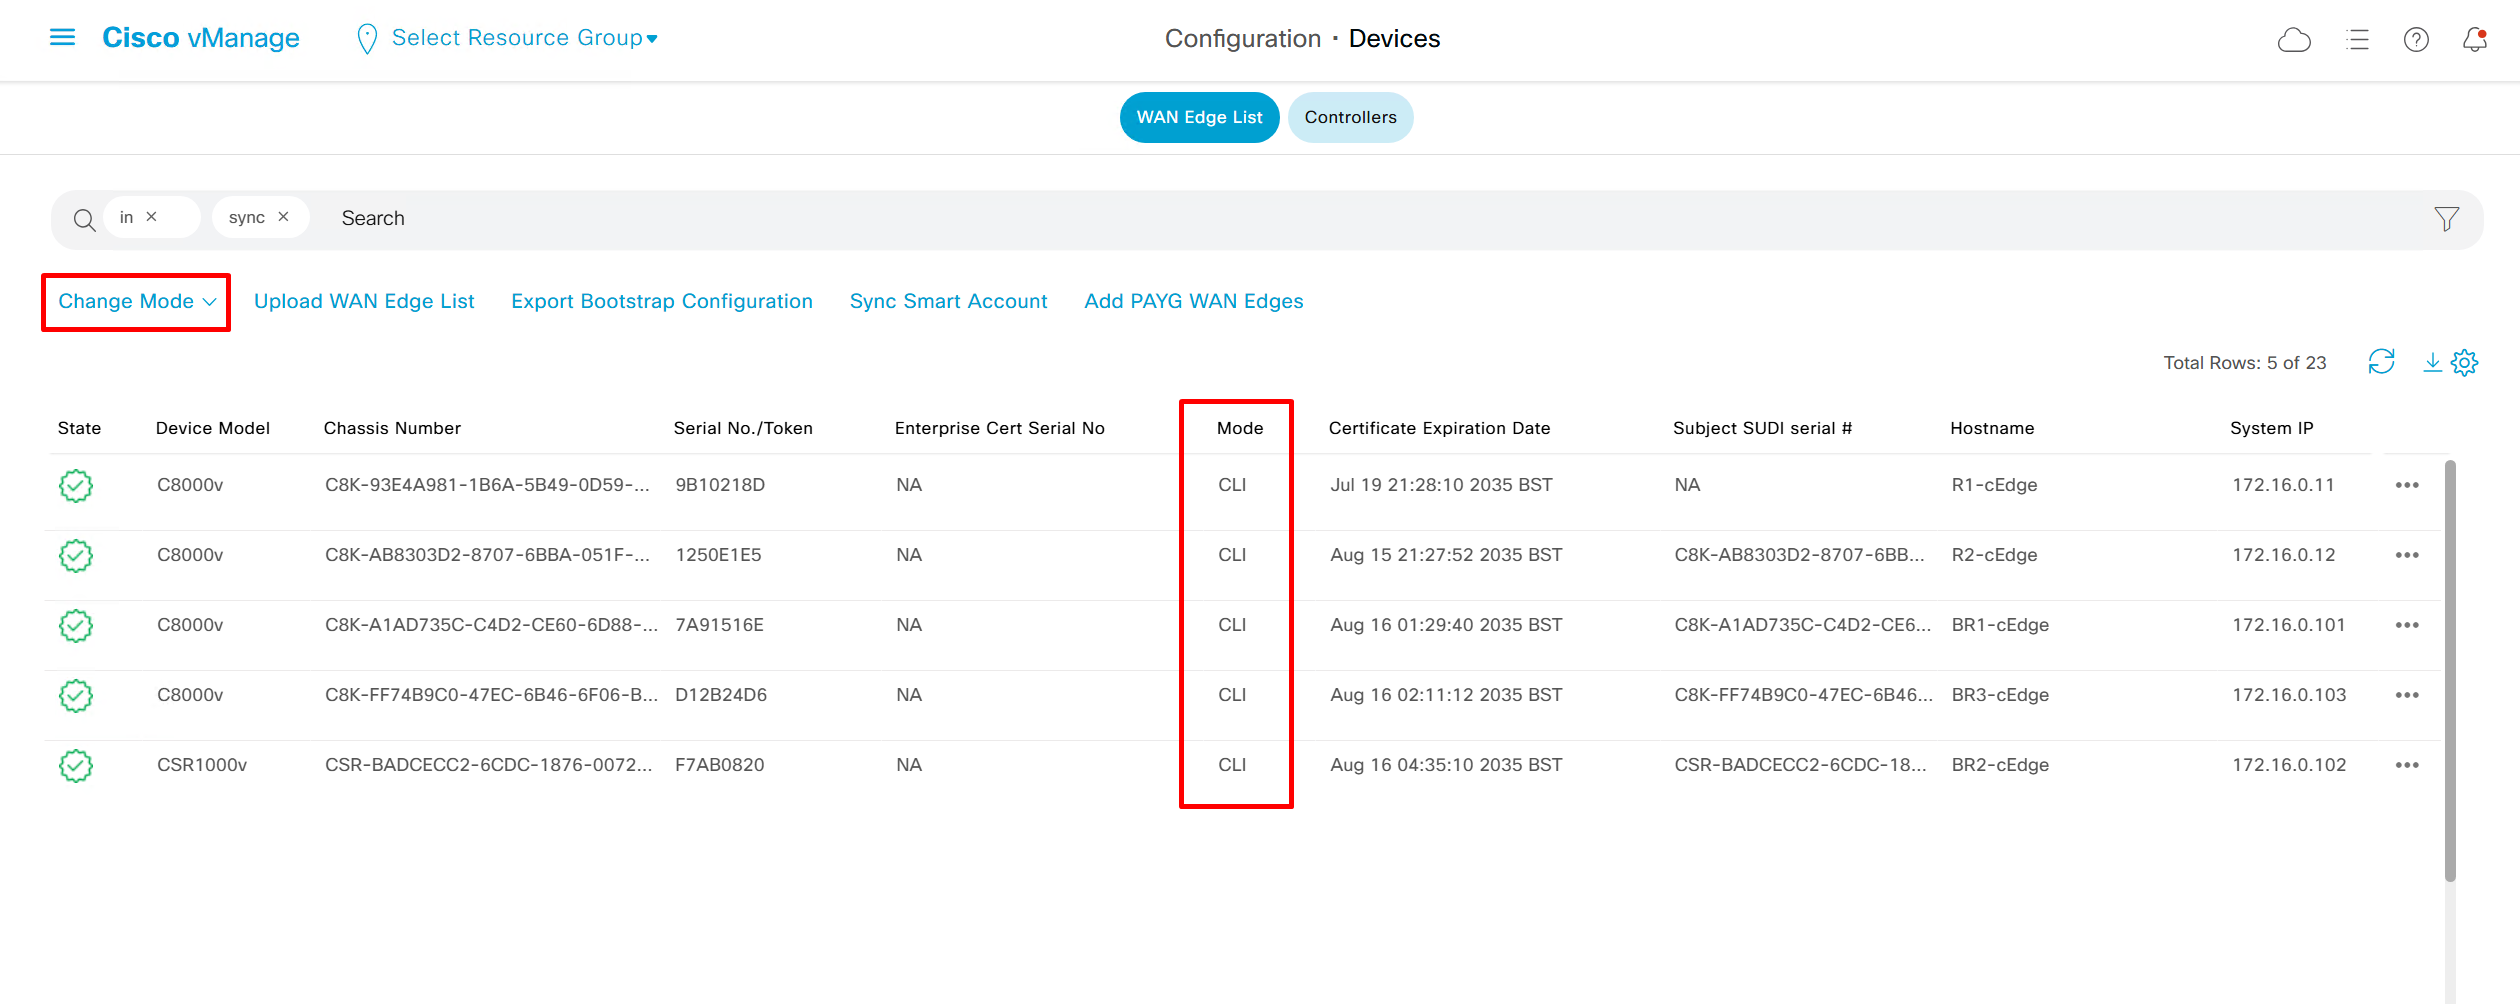Open the hamburger navigation menu

[62, 38]
